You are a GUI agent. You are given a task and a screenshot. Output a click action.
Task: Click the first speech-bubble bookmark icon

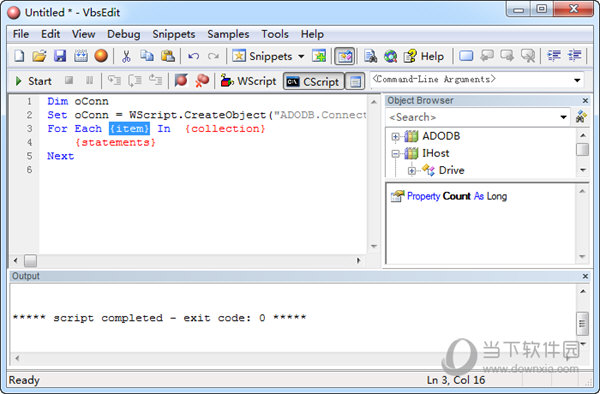click(487, 56)
